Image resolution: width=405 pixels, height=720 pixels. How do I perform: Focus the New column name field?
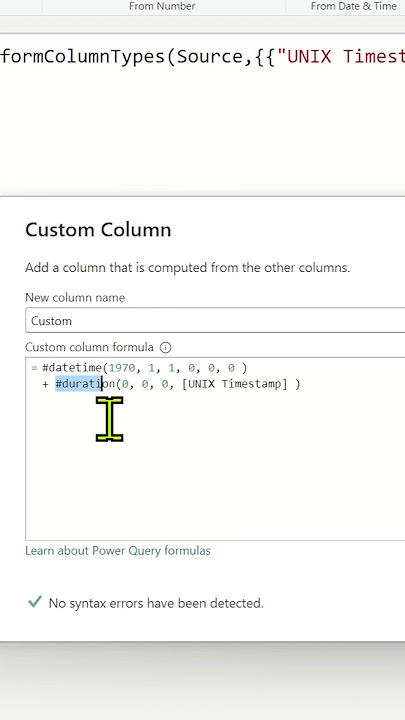click(215, 321)
